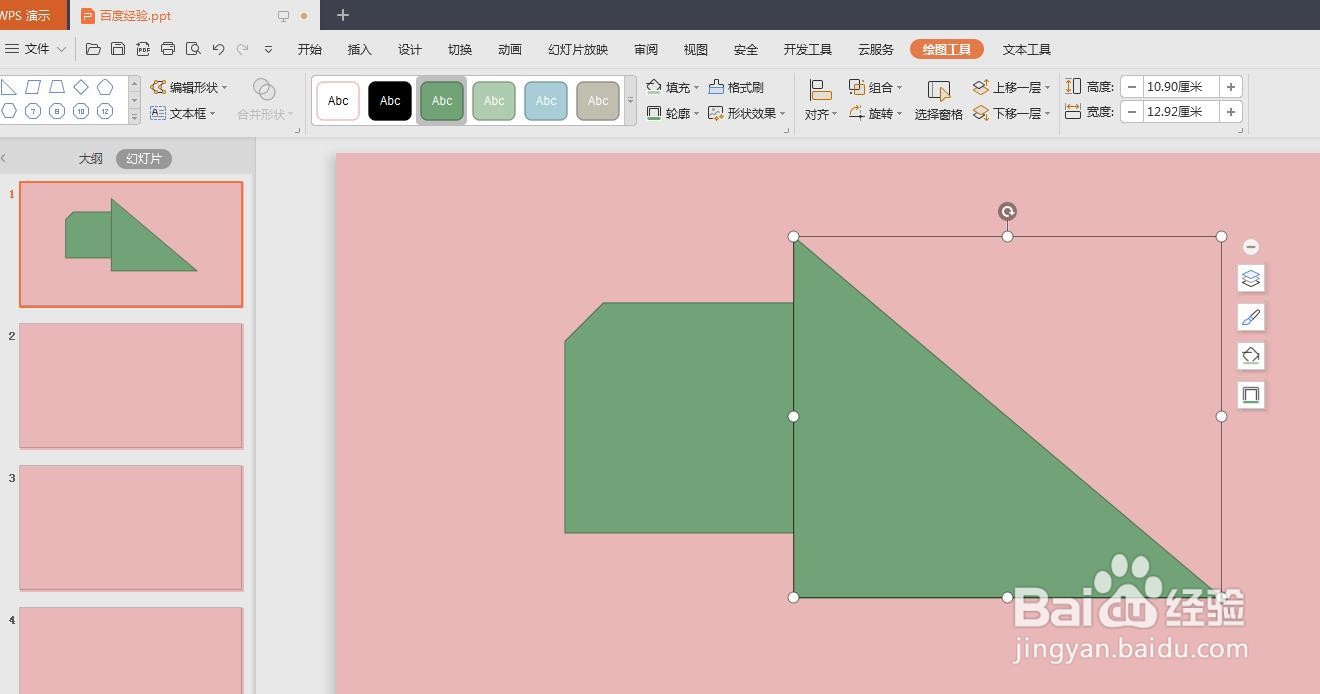Open the Fill (填充) dropdown
The height and width of the screenshot is (694, 1320).
pyautogui.click(x=673, y=87)
